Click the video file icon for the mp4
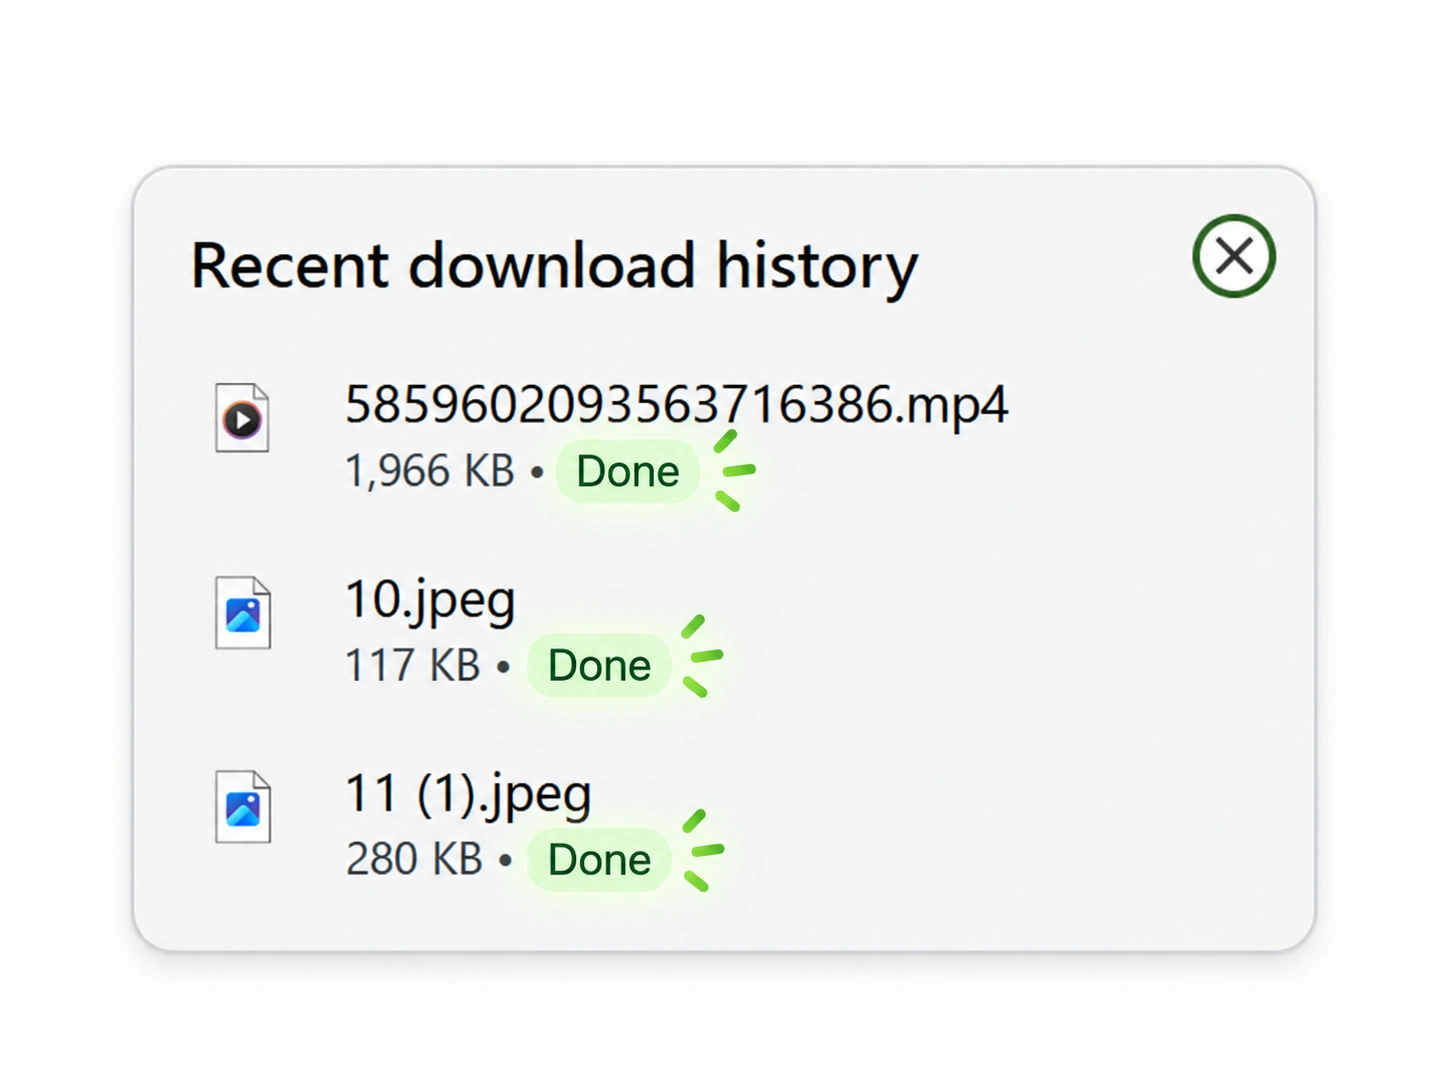The width and height of the screenshot is (1448, 1086). click(242, 417)
